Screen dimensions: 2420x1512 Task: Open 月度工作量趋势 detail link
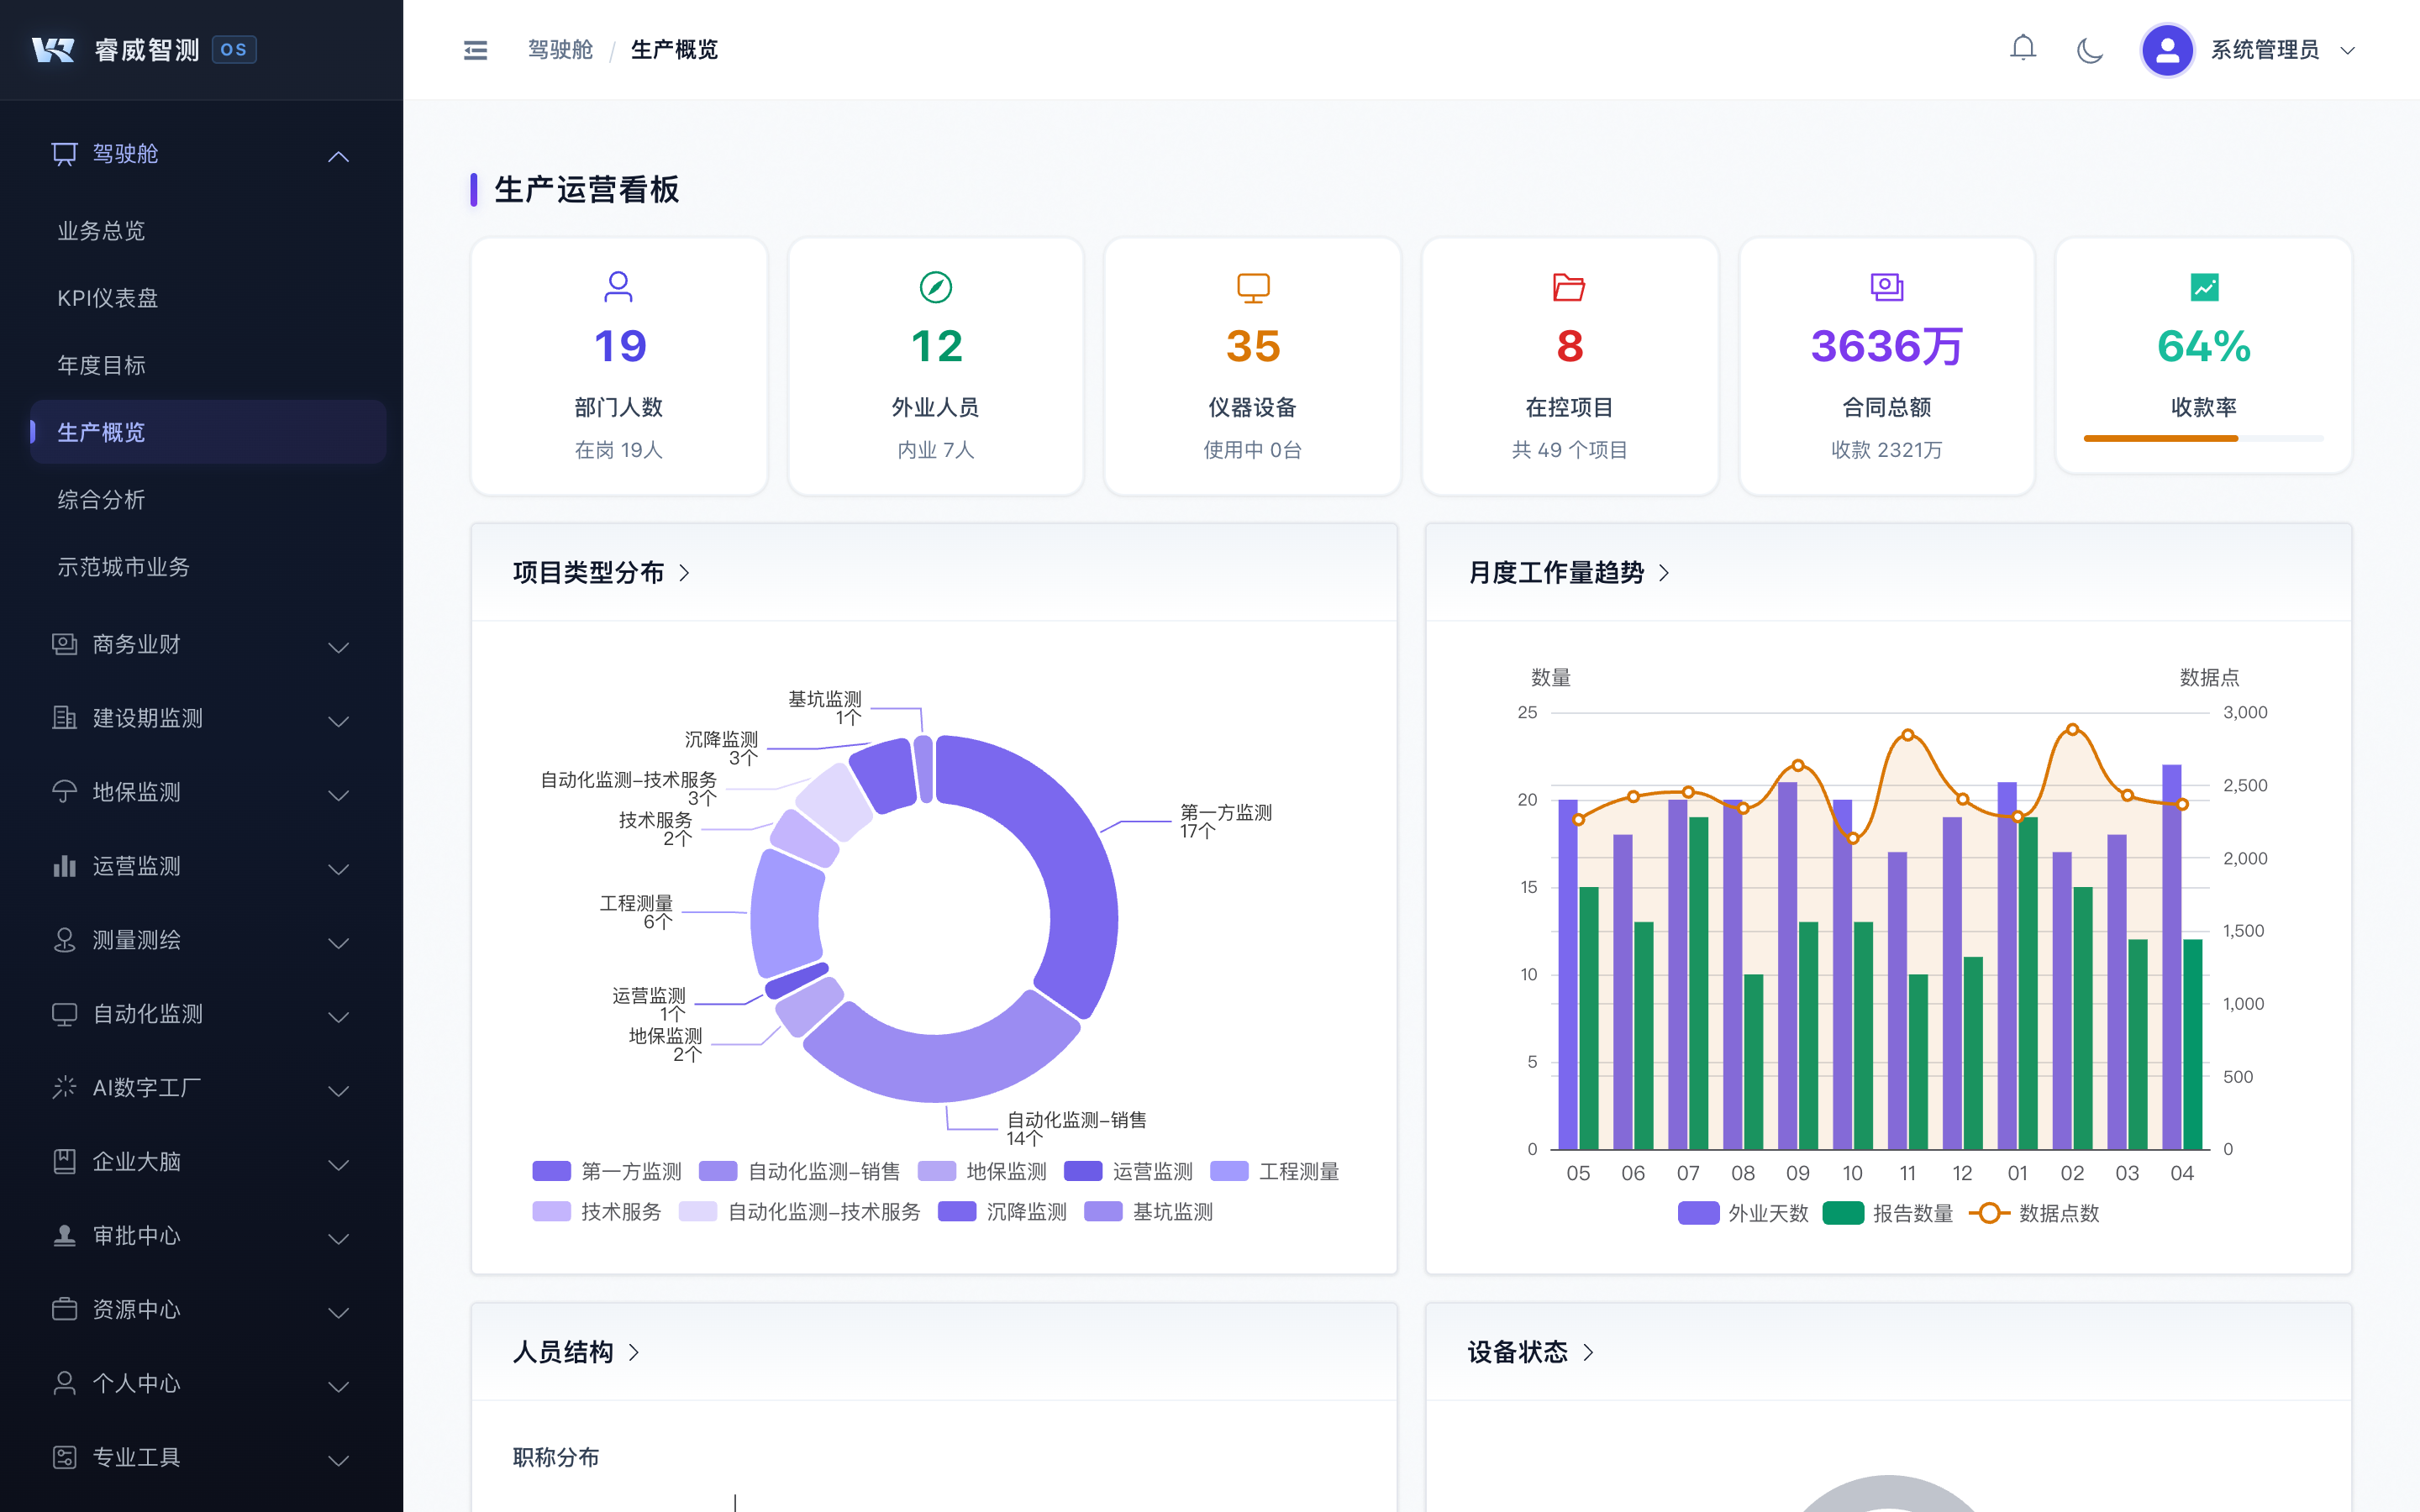(1568, 572)
